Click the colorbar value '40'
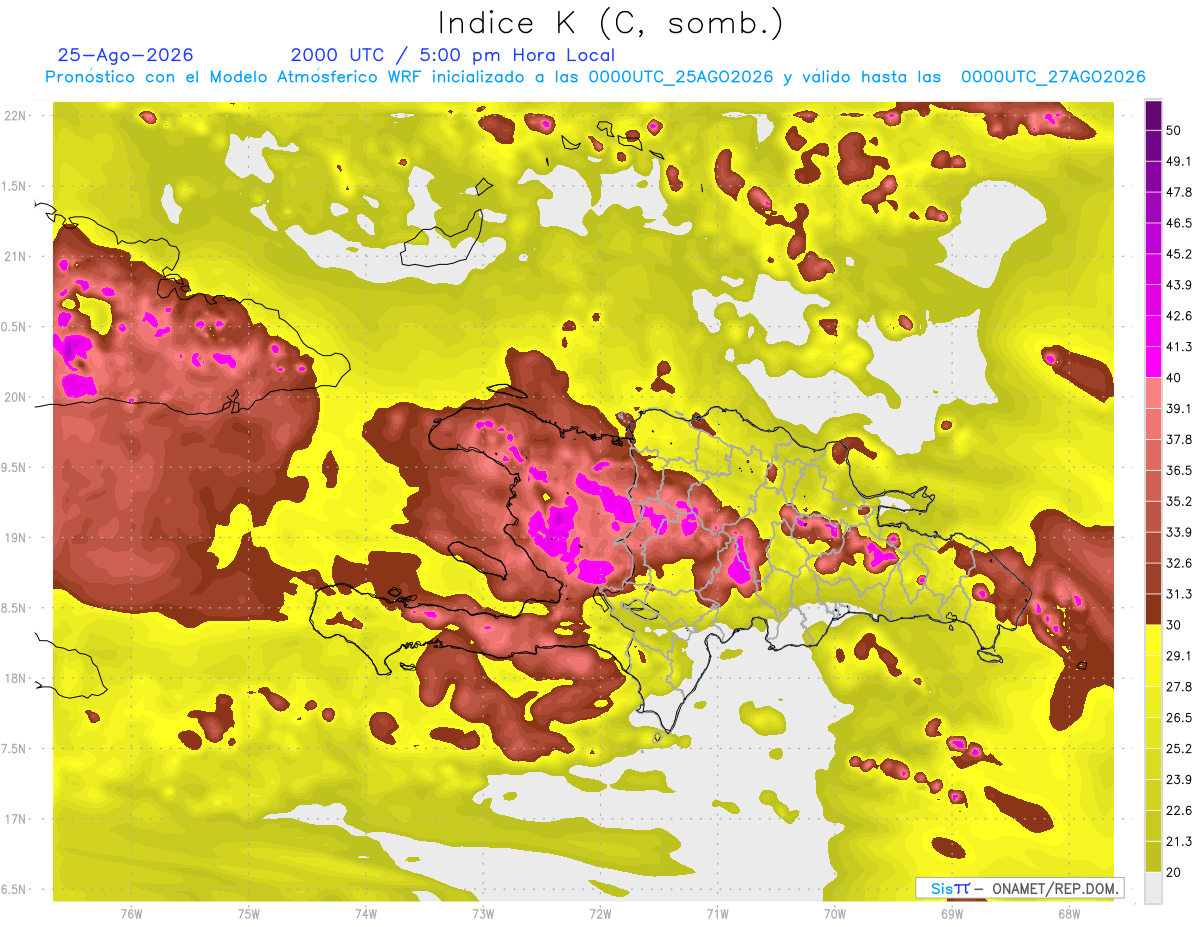 [x=1176, y=378]
